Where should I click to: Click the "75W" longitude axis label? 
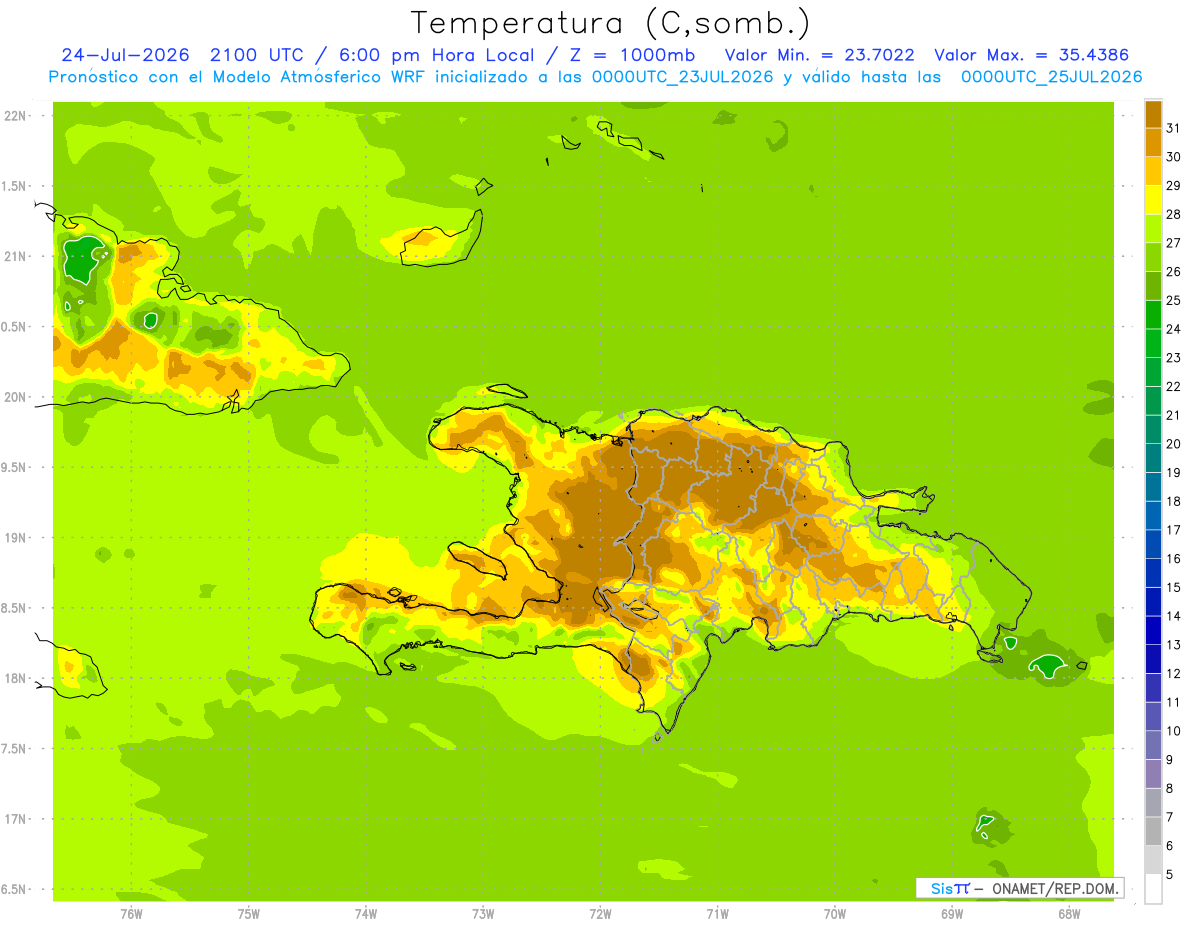click(249, 913)
